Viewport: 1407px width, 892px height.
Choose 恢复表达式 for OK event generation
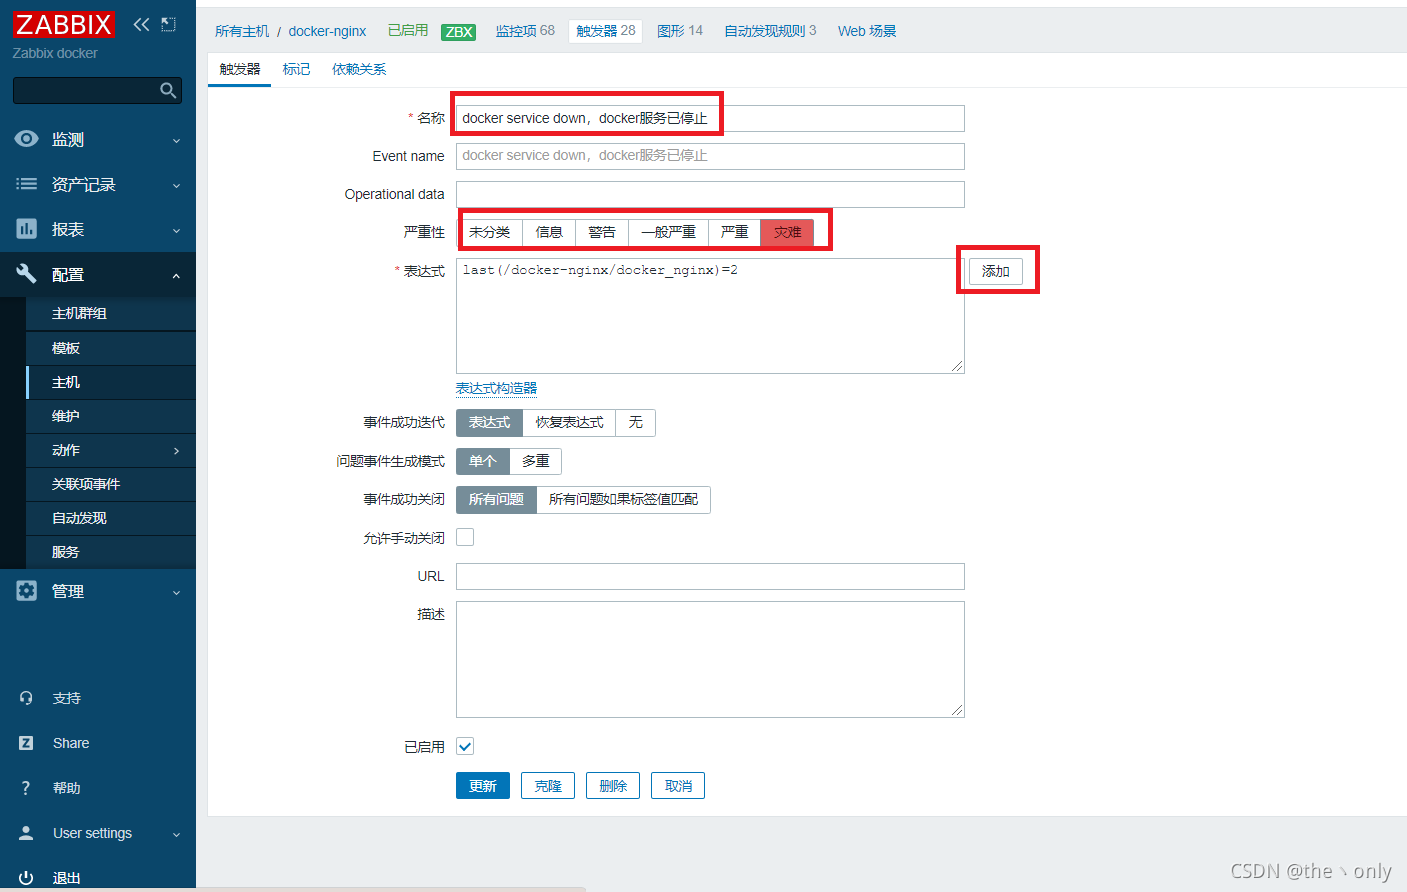coord(569,423)
